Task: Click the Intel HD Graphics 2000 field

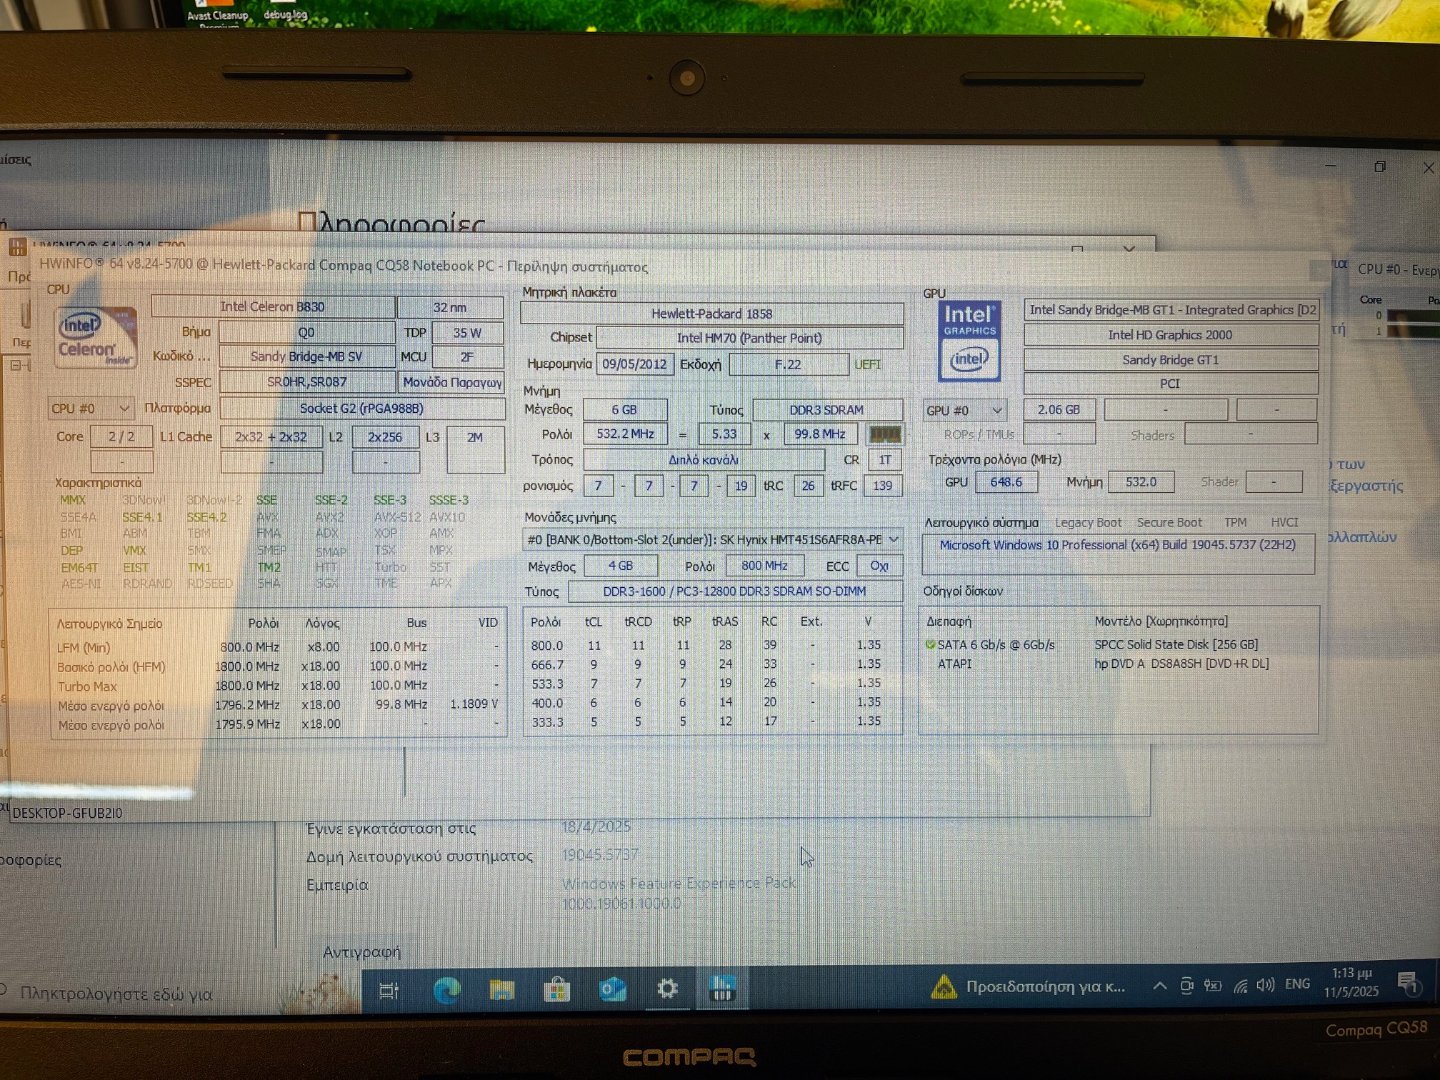Action: tap(1170, 335)
